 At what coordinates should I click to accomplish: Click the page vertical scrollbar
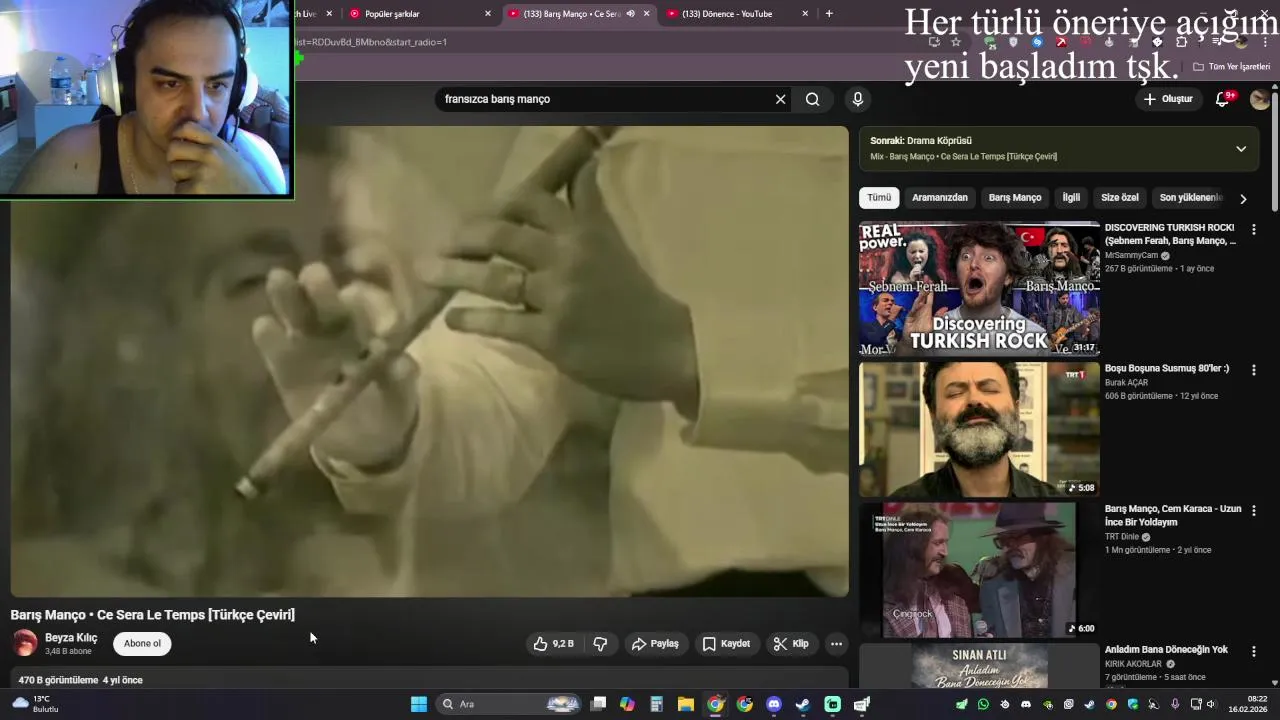pos(1274,150)
